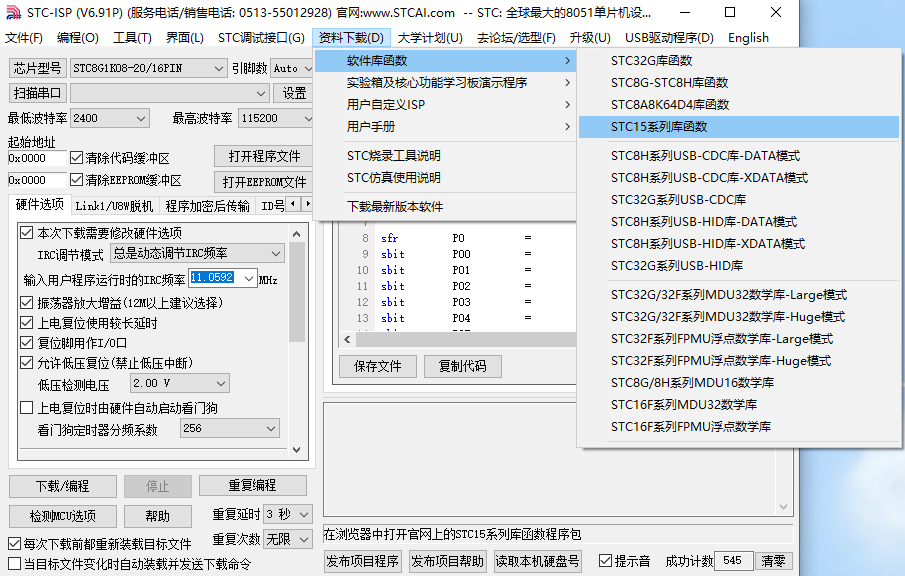This screenshot has width=905, height=576.
Task: Click the code view horizontal scrollbar left arrow
Action: coord(347,339)
